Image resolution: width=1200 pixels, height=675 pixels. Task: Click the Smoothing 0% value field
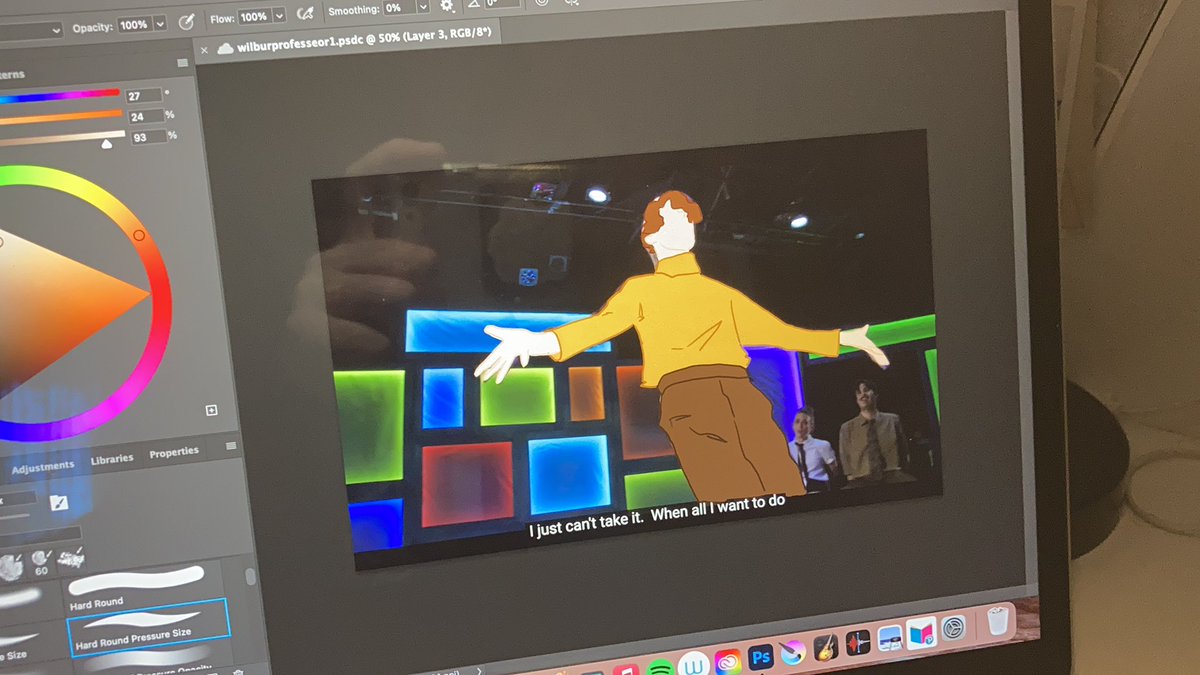point(400,8)
